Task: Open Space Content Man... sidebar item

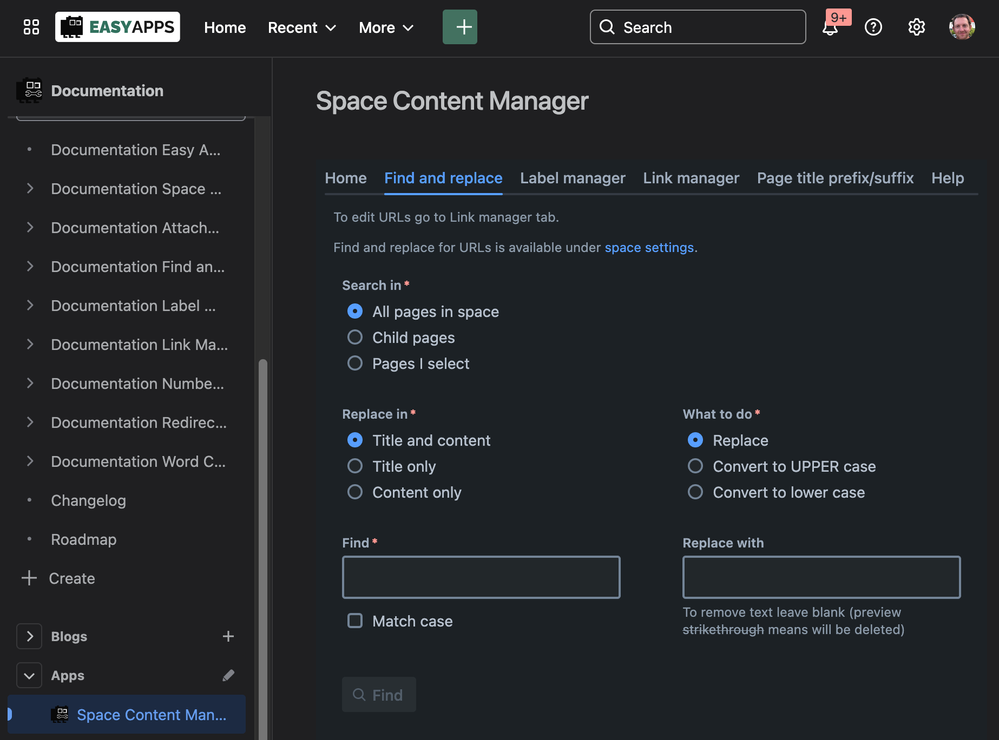Action: pyautogui.click(x=127, y=715)
